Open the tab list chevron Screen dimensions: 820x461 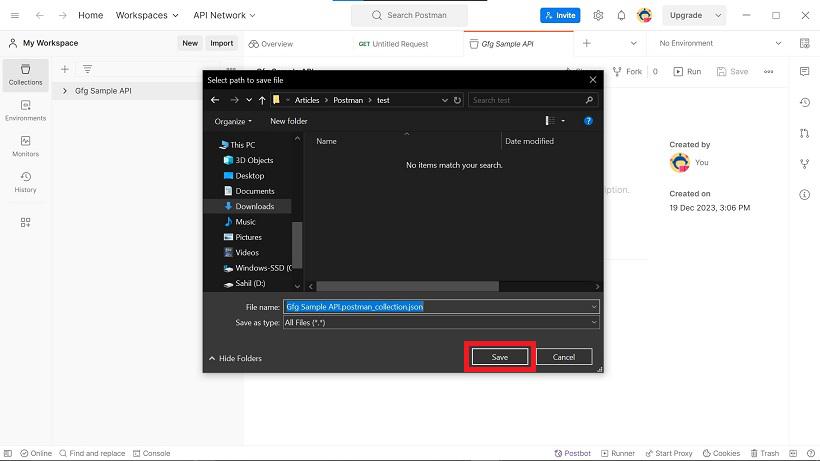[x=633, y=43]
